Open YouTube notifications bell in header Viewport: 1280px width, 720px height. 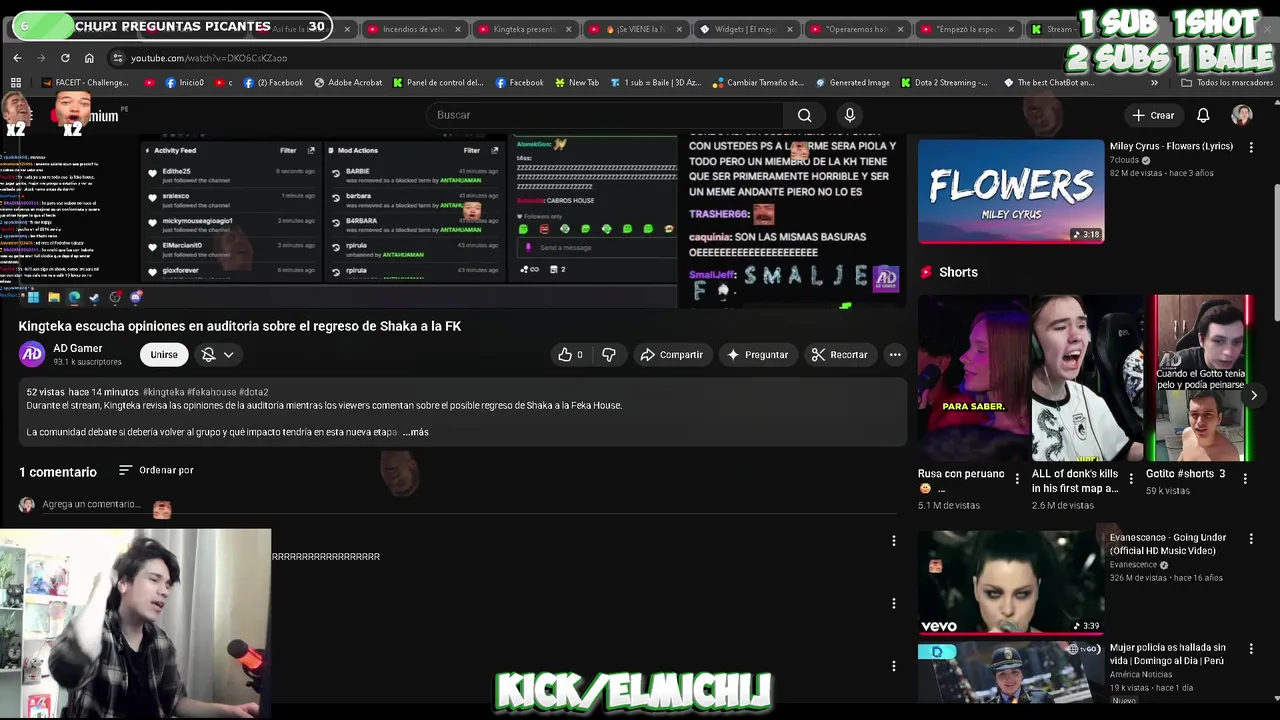coord(1203,115)
